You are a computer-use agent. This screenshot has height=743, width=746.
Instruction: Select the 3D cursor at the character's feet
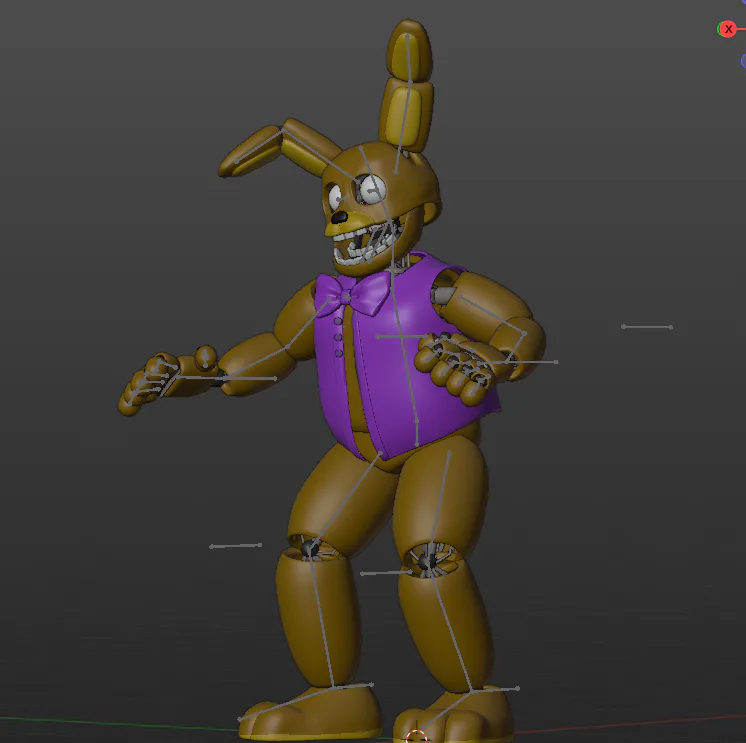[417, 736]
